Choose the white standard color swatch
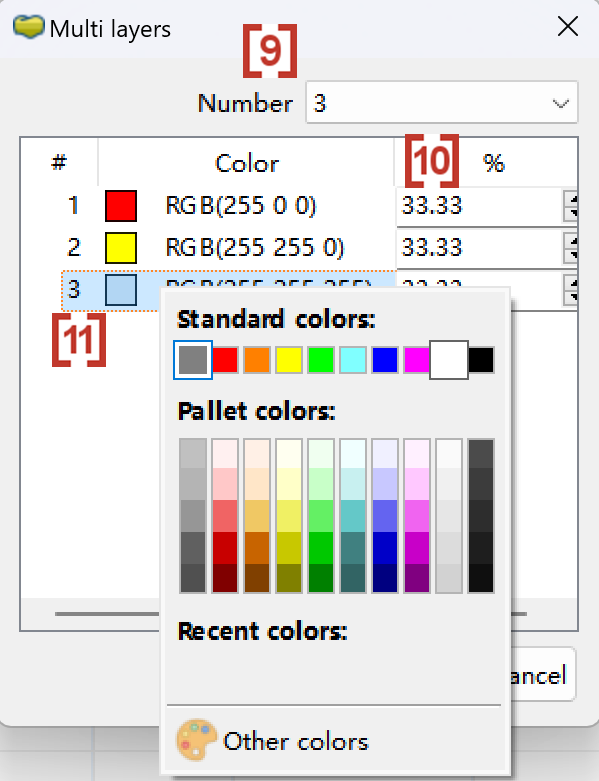599x781 pixels. pos(449,360)
